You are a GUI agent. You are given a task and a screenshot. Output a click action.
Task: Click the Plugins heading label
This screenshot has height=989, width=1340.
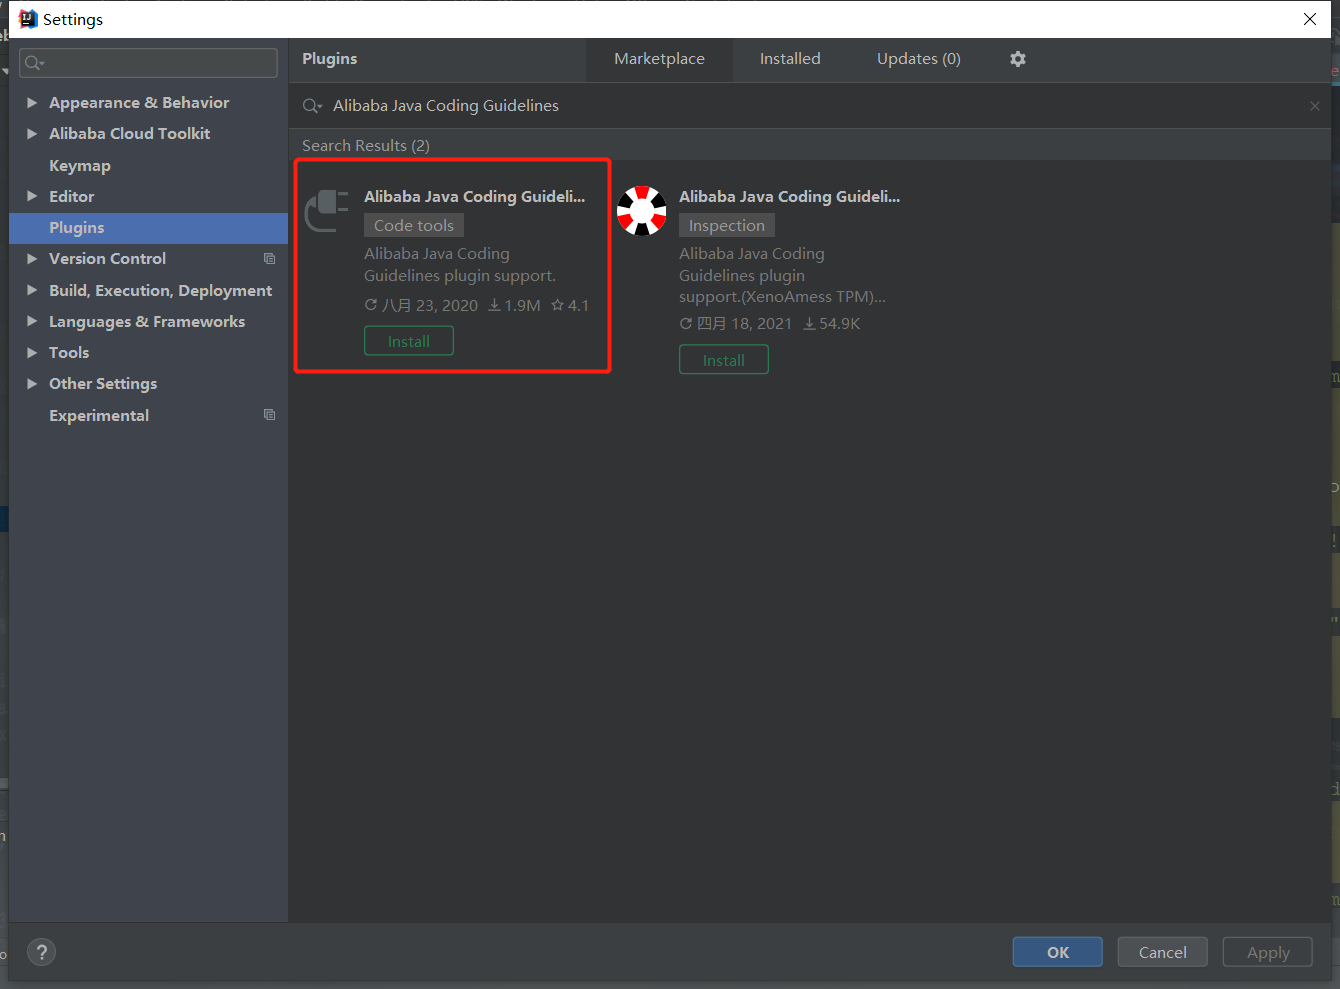[x=330, y=59]
